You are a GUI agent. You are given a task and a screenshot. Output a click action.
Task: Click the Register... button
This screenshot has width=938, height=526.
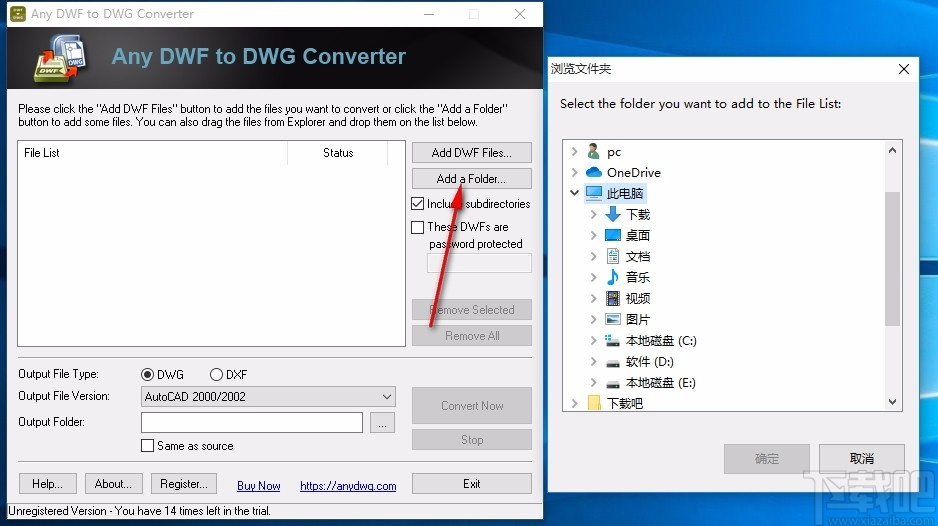(184, 484)
